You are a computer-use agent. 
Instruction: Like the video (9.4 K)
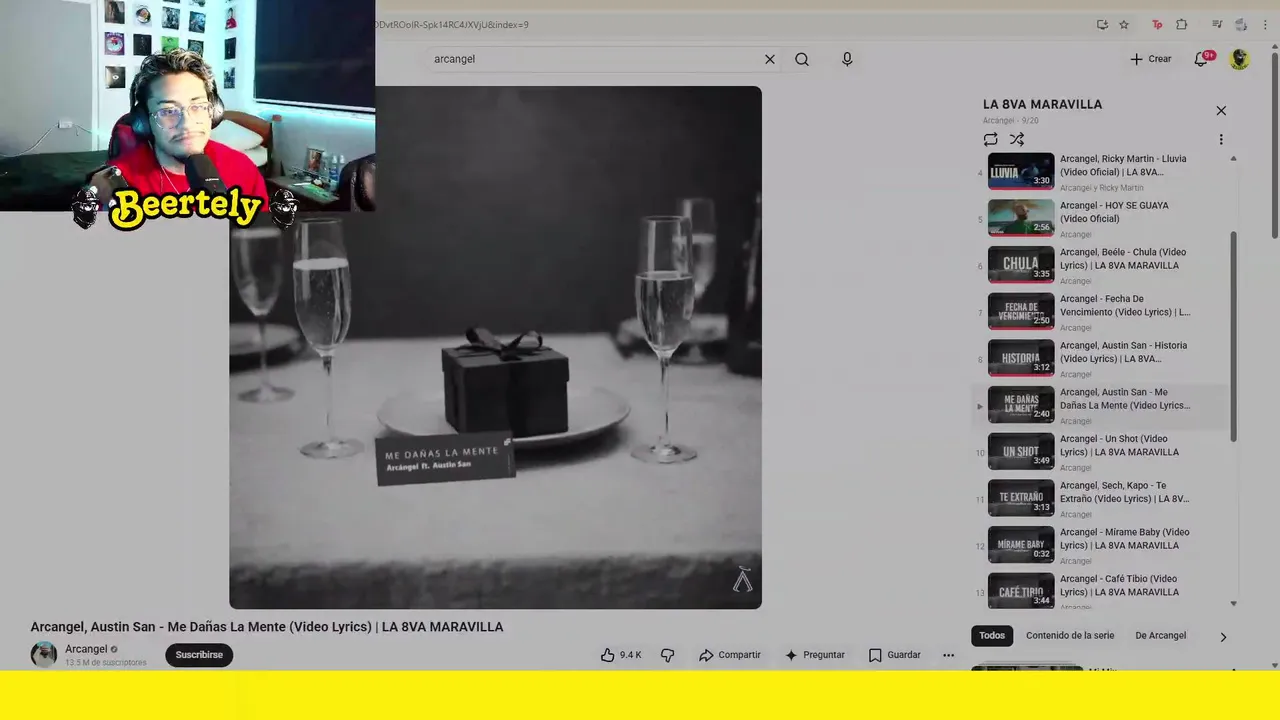coord(621,655)
